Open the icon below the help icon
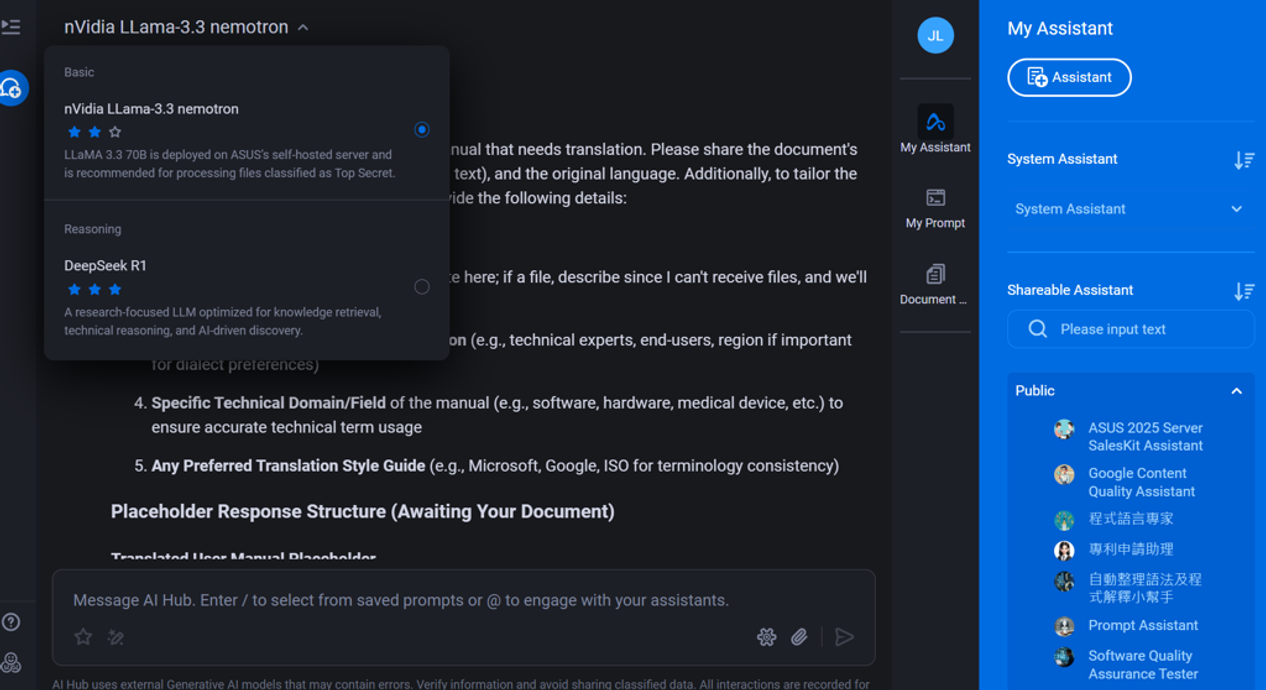The height and width of the screenshot is (690, 1266). [11, 662]
